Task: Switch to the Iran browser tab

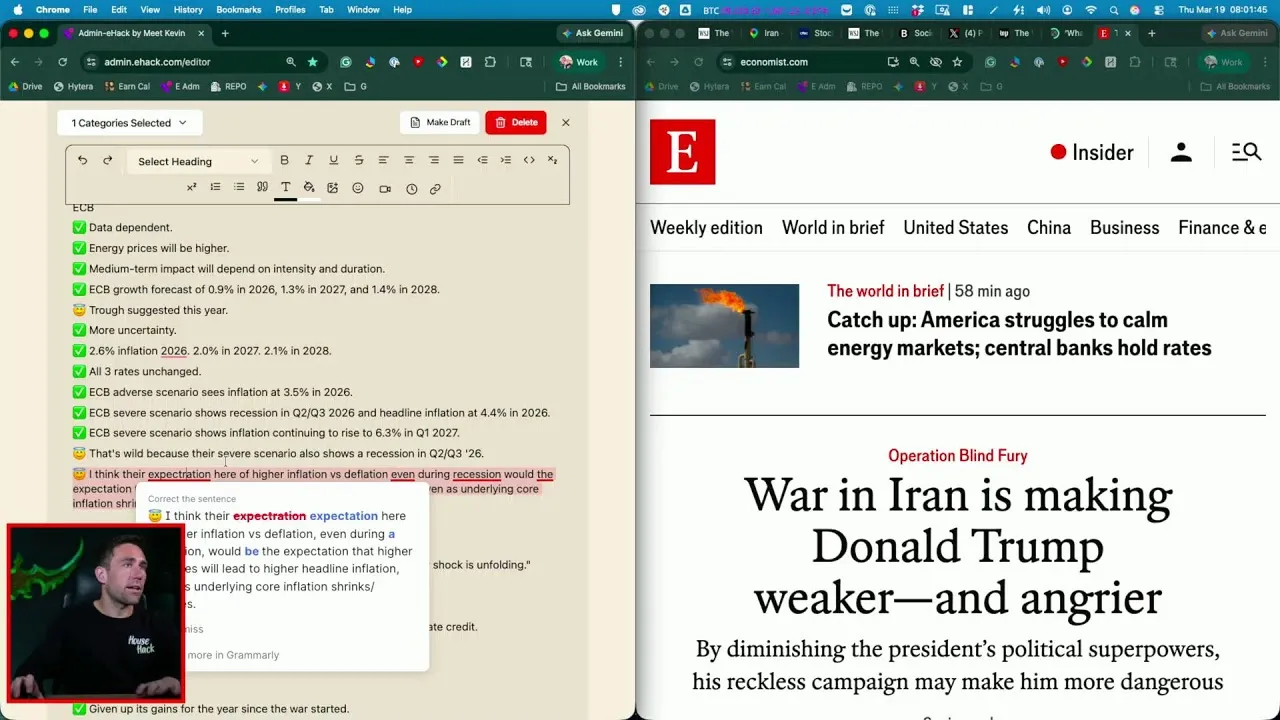Action: point(765,33)
